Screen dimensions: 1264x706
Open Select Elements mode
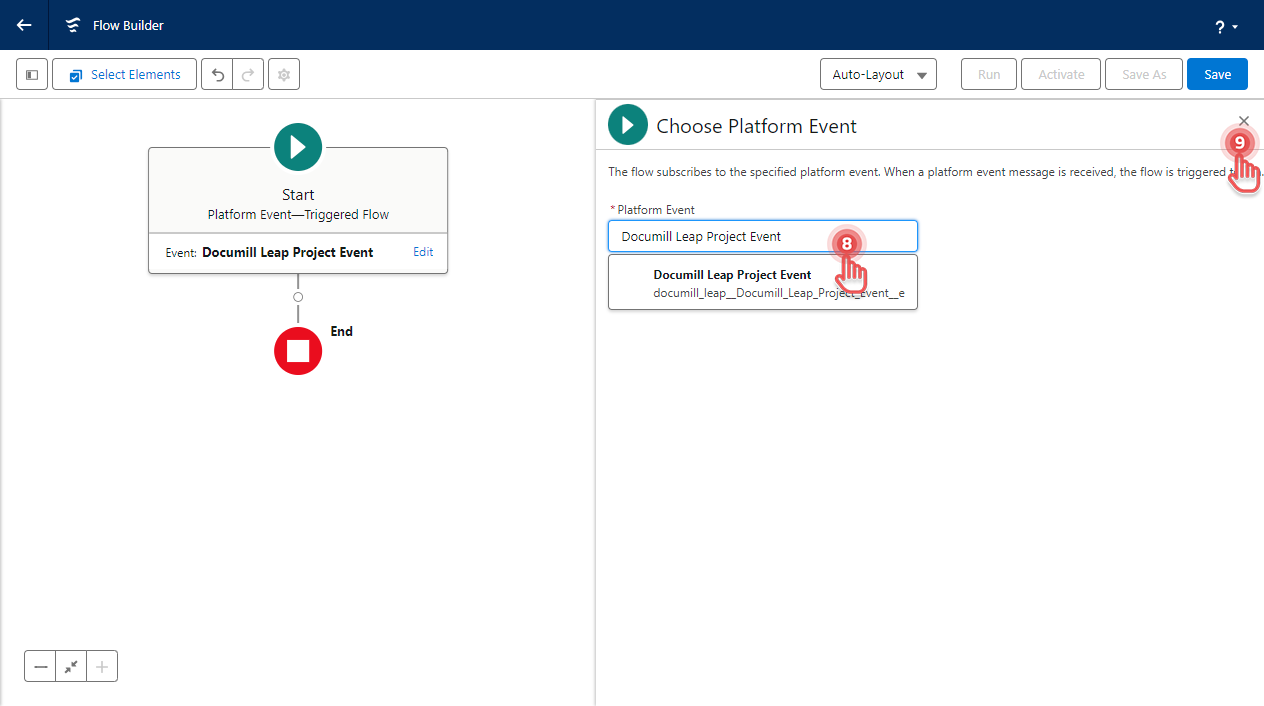[123, 73]
